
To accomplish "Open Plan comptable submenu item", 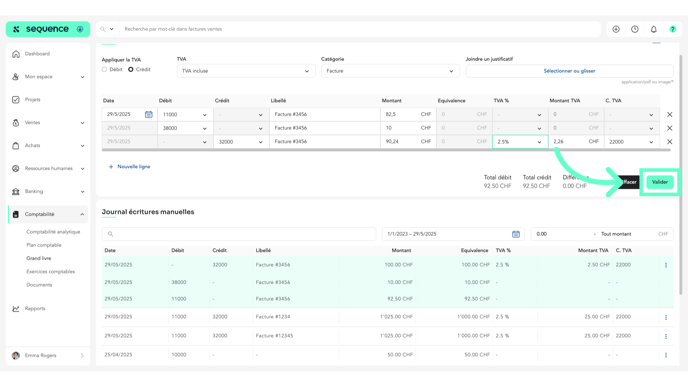I will tap(44, 245).
